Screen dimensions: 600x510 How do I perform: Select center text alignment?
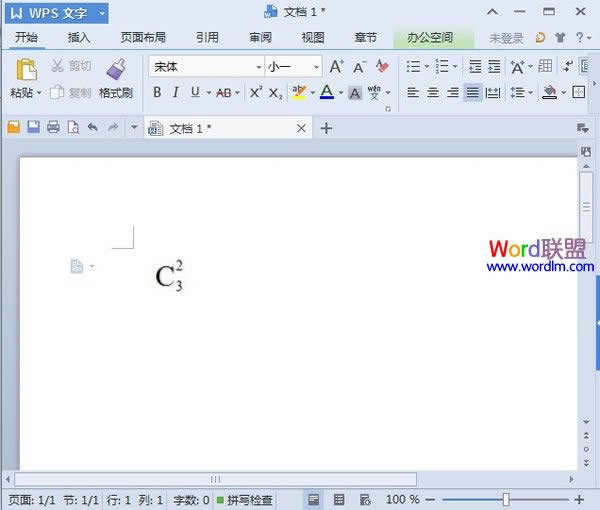coord(433,92)
